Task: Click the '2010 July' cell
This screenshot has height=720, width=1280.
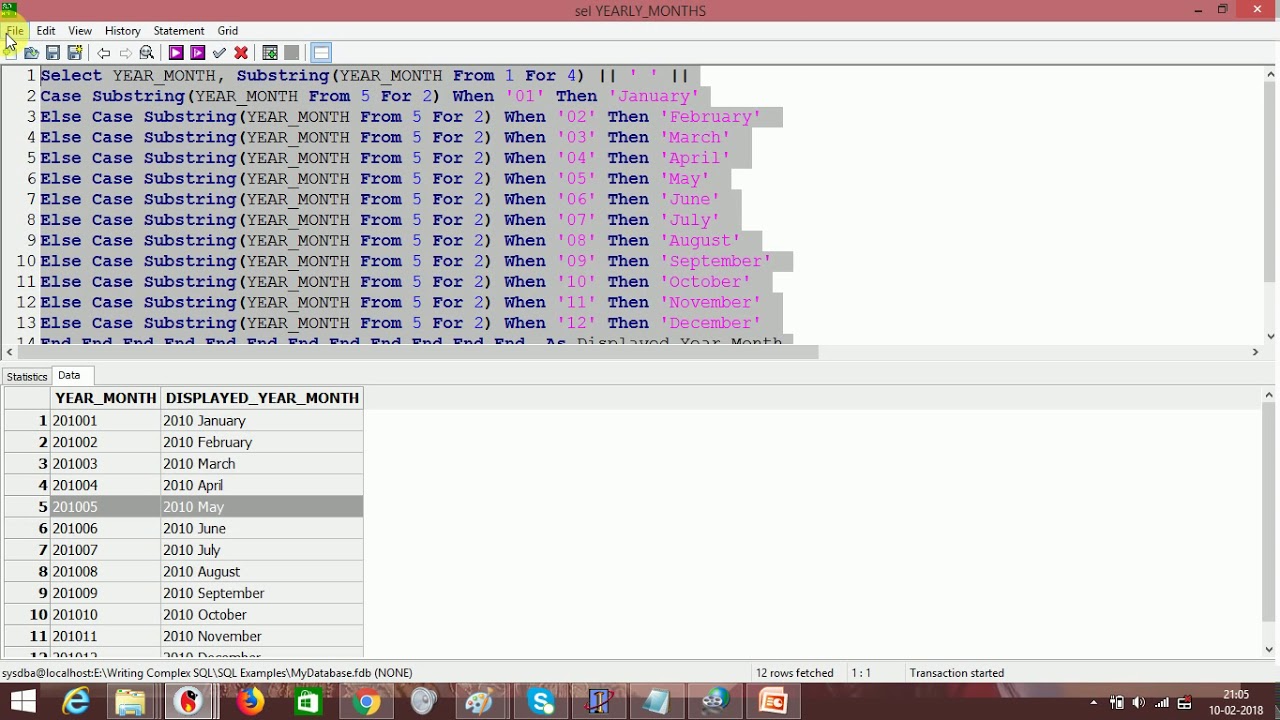Action: coord(262,550)
